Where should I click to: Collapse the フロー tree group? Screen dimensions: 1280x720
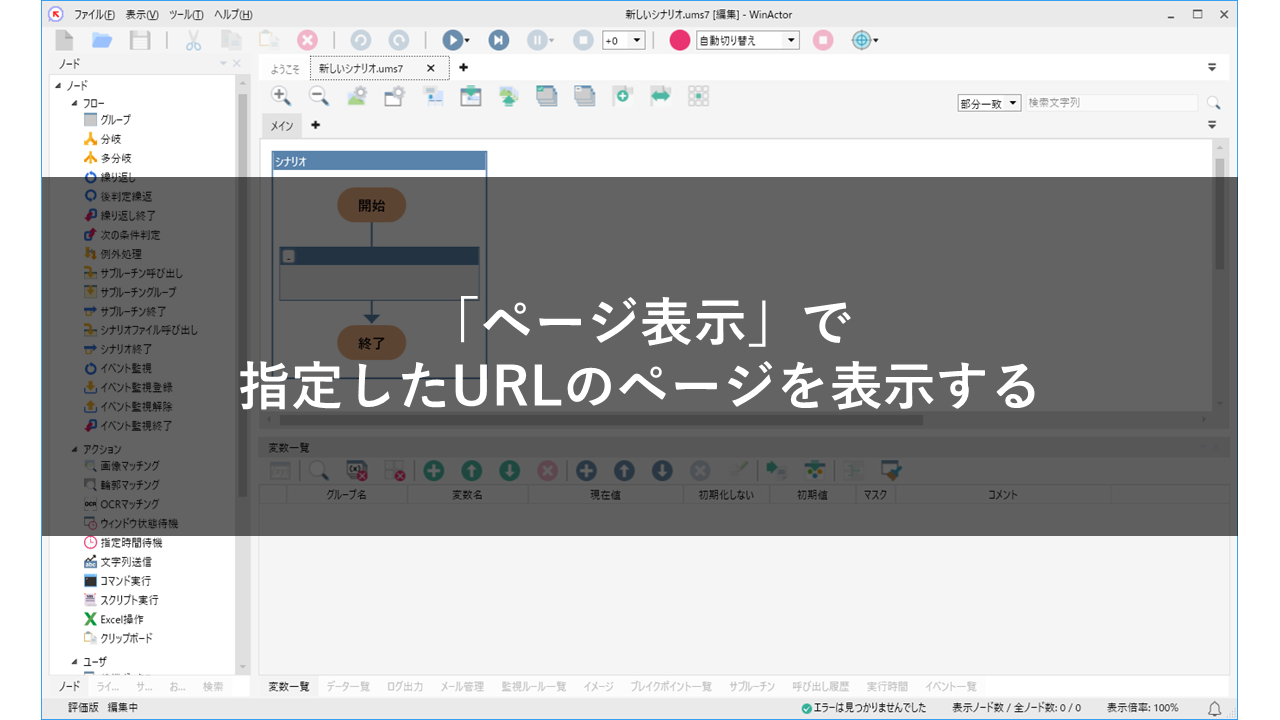coord(75,102)
